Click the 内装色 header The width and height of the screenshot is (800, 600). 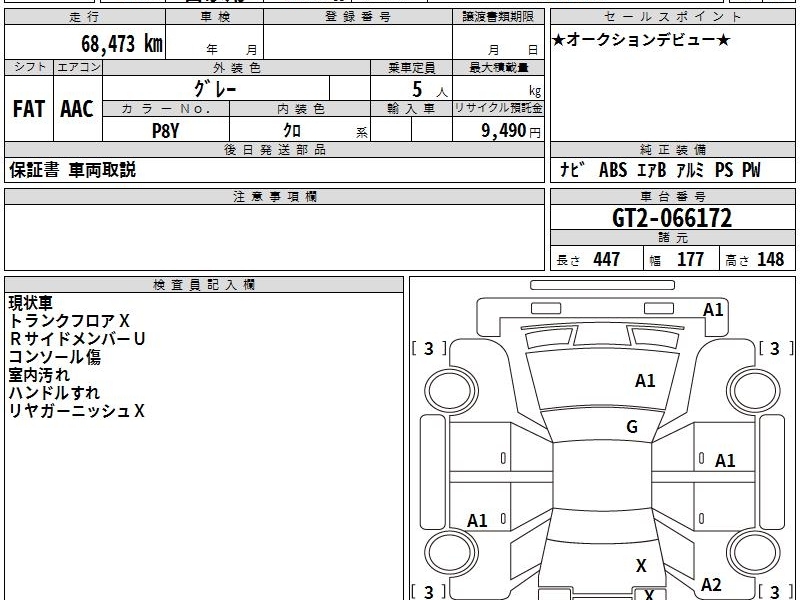point(300,109)
